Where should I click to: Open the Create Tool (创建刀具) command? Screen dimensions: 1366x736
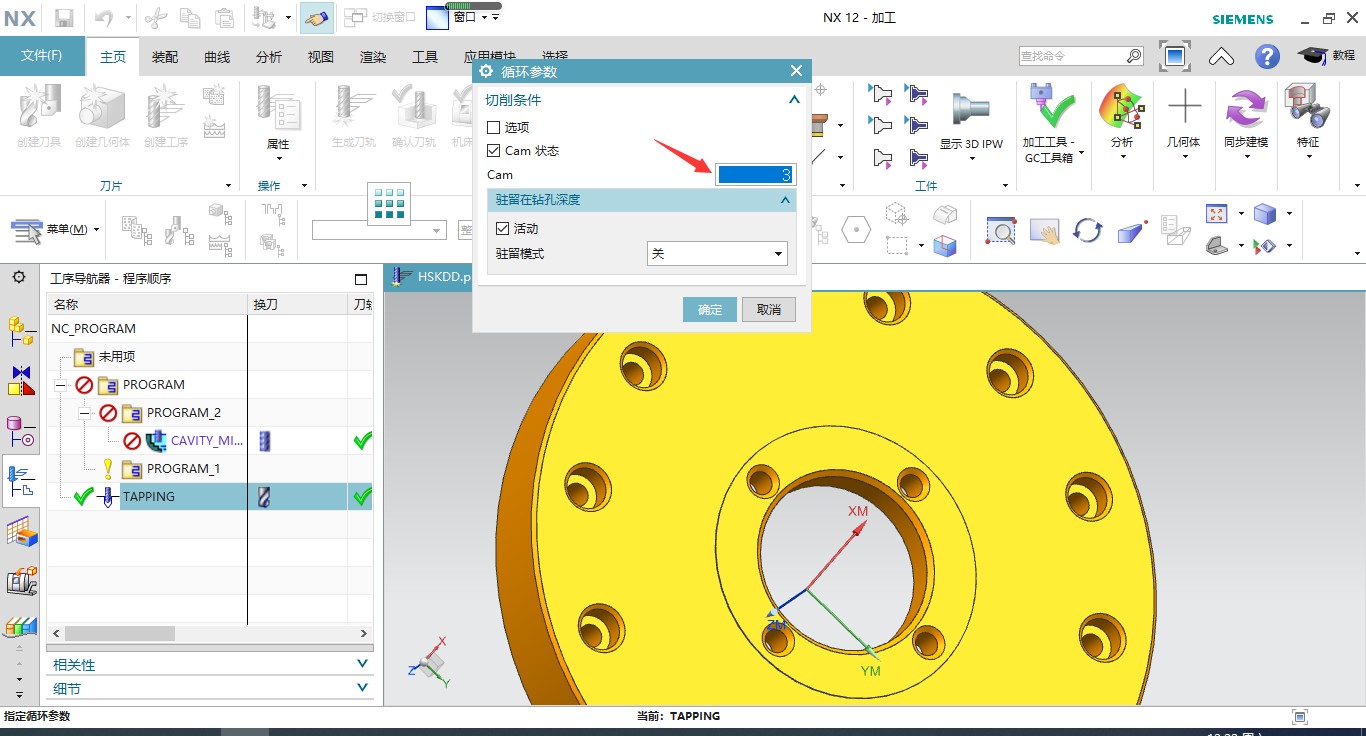[x=39, y=115]
